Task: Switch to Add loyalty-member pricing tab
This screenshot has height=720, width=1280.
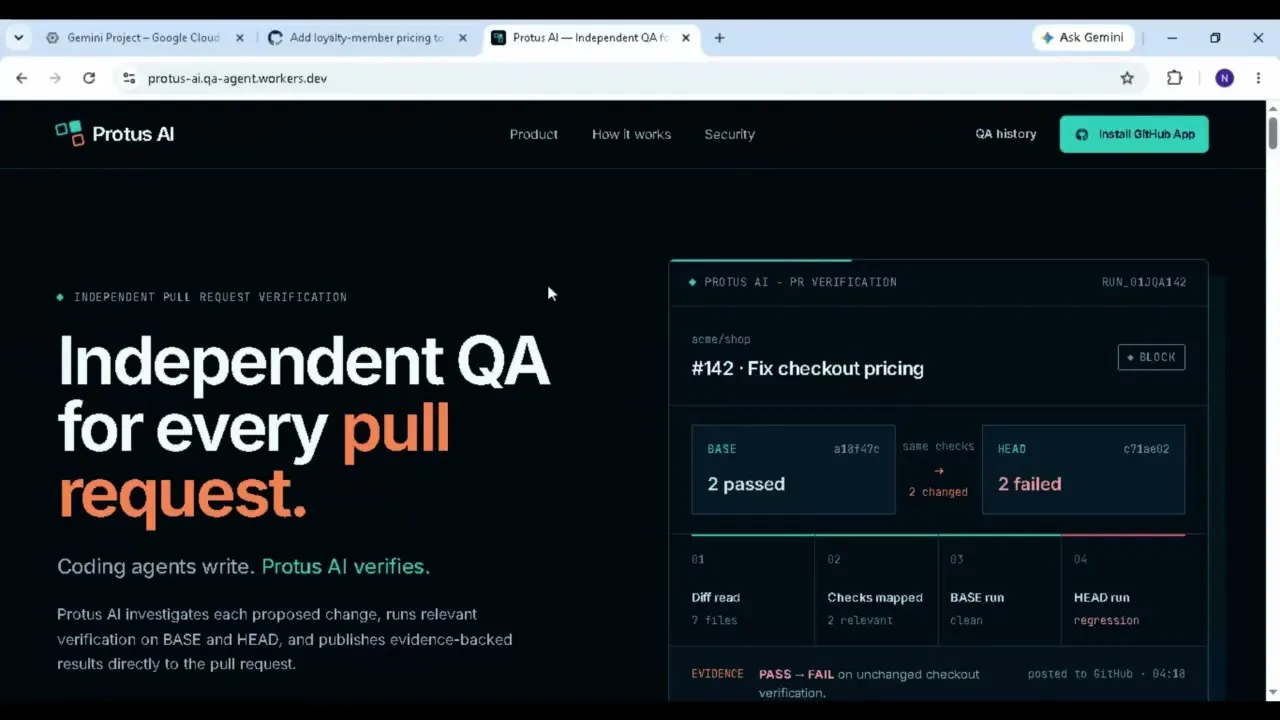Action: tap(366, 38)
